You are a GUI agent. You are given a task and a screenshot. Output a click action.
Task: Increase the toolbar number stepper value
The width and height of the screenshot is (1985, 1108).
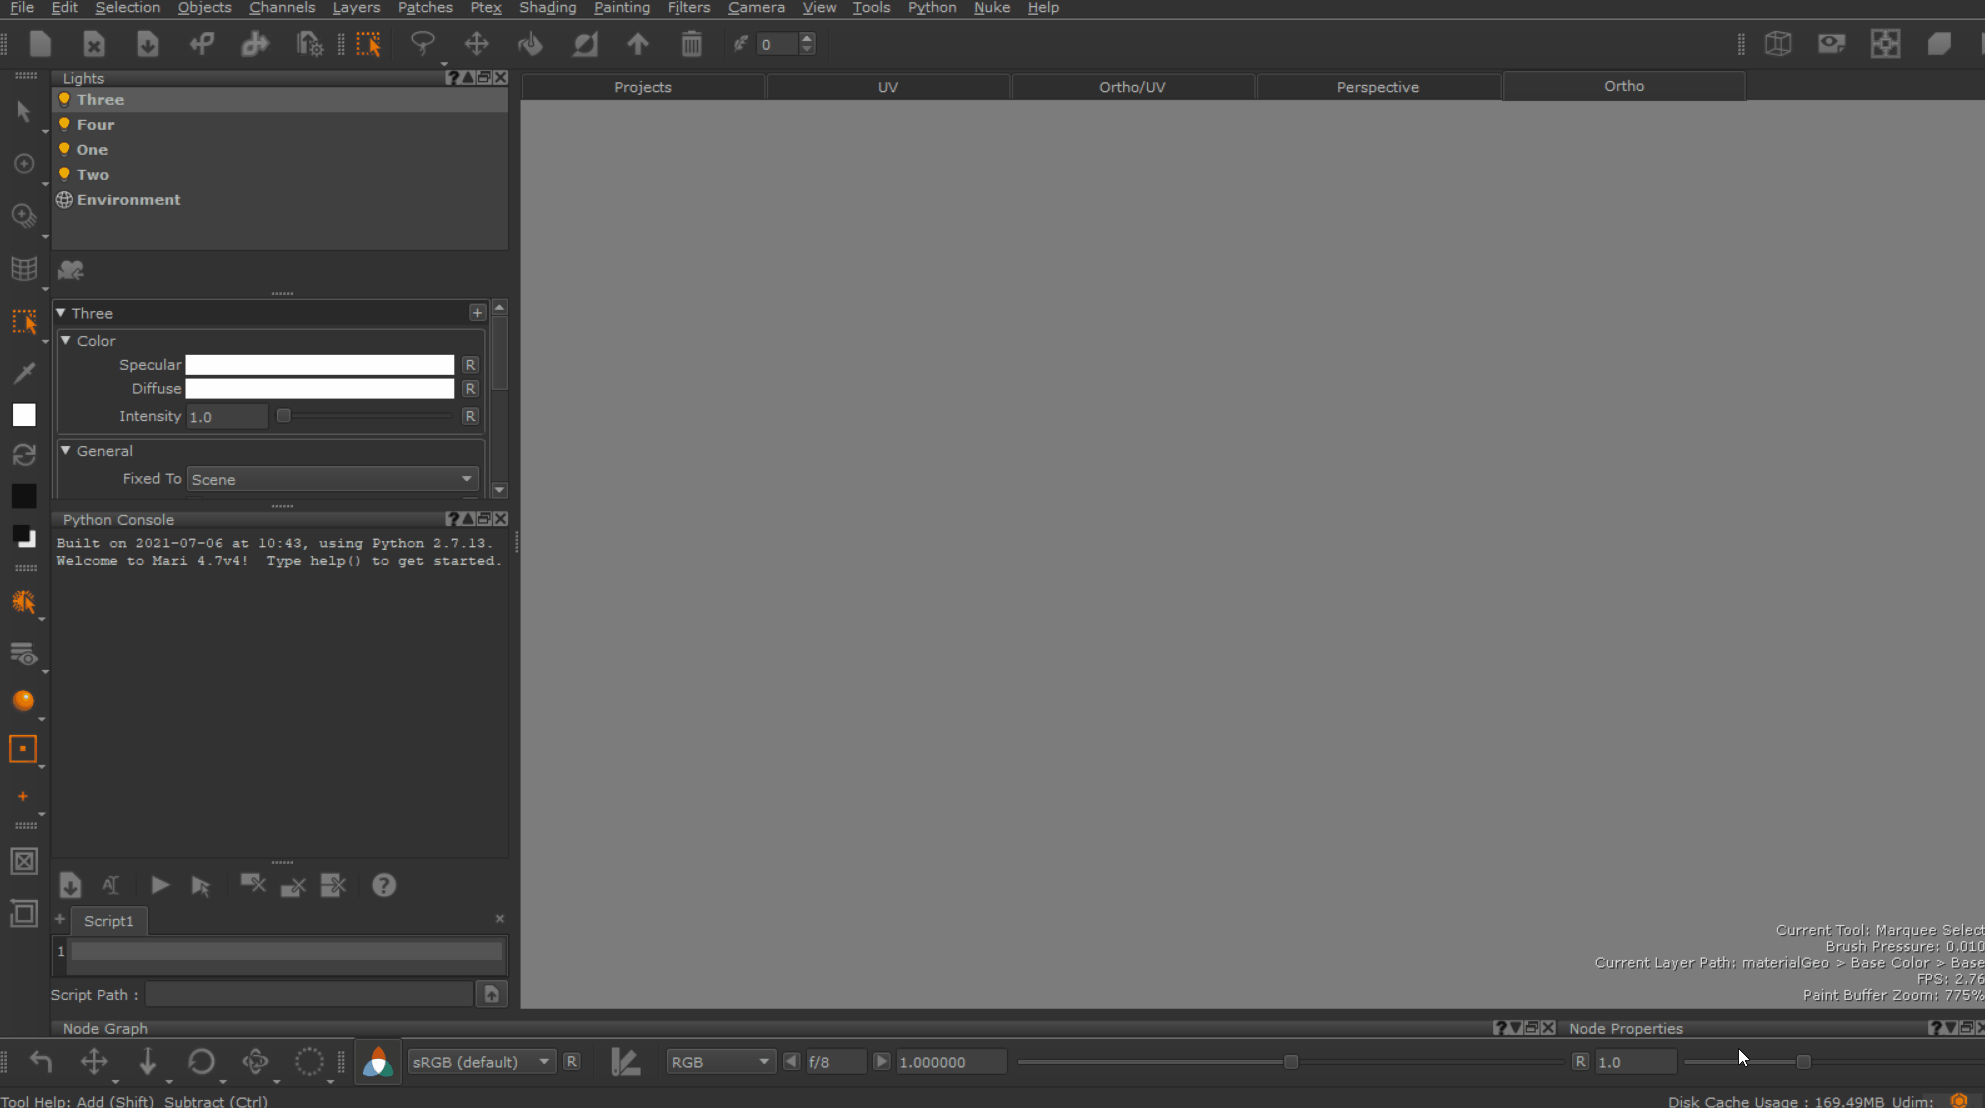pyautogui.click(x=807, y=38)
